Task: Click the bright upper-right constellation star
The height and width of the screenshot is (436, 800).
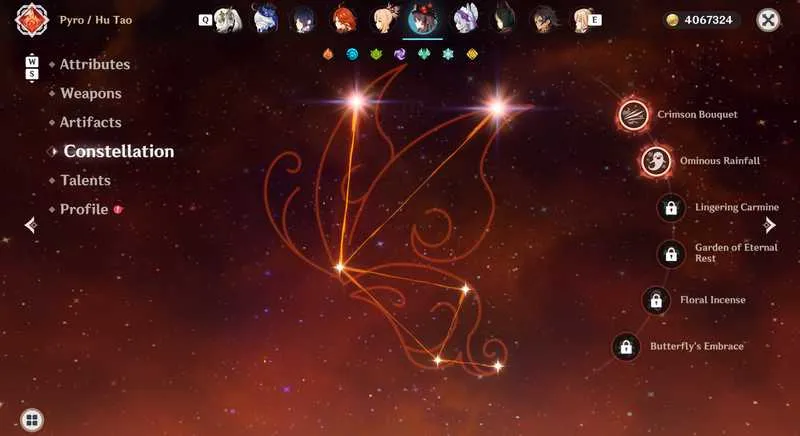Action: click(496, 108)
